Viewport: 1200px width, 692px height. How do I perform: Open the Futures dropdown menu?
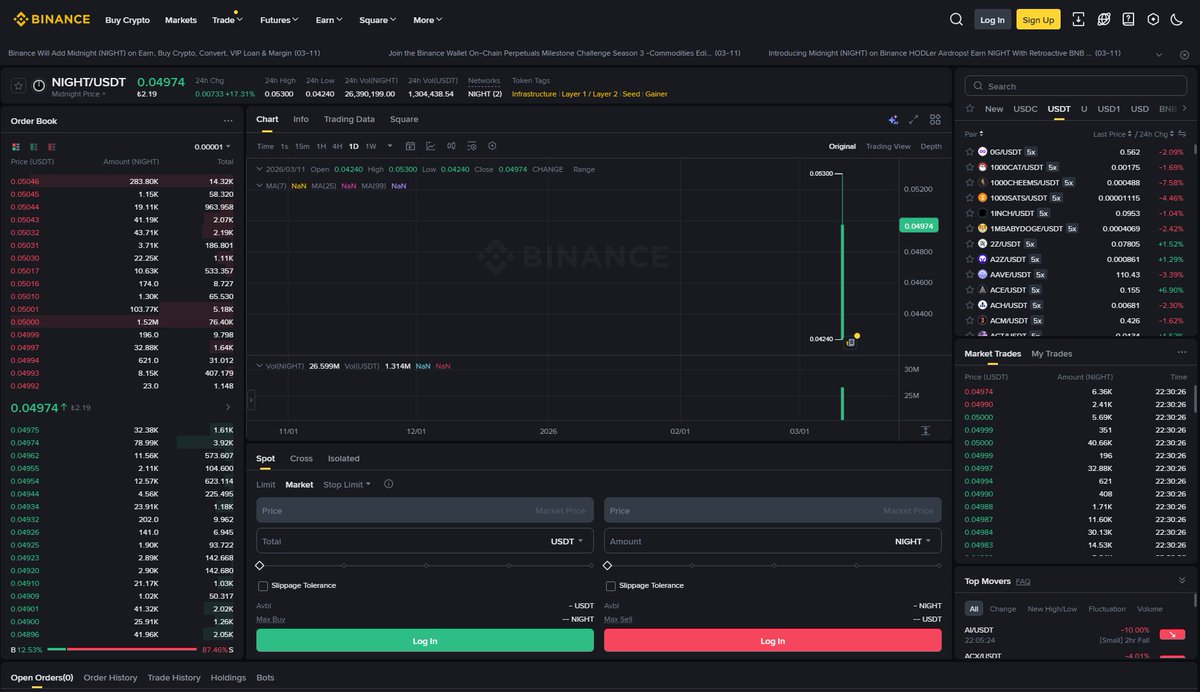pos(279,20)
